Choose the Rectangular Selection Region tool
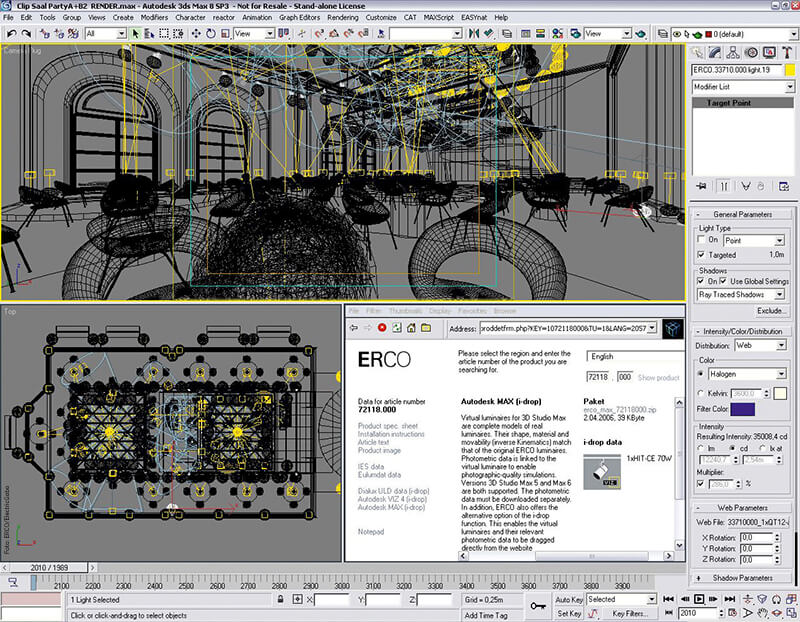Viewport: 800px width, 622px height. point(164,34)
